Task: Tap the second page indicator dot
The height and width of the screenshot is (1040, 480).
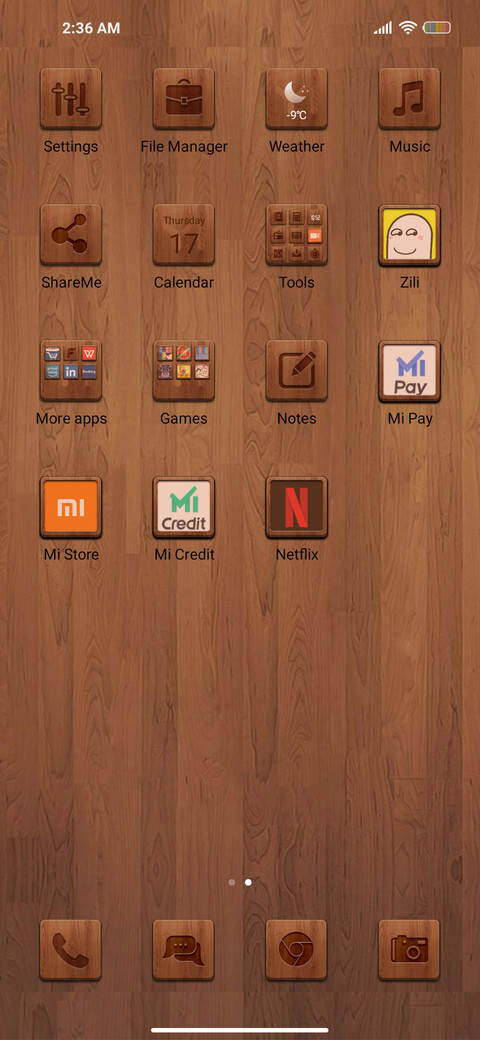Action: pyautogui.click(x=248, y=882)
